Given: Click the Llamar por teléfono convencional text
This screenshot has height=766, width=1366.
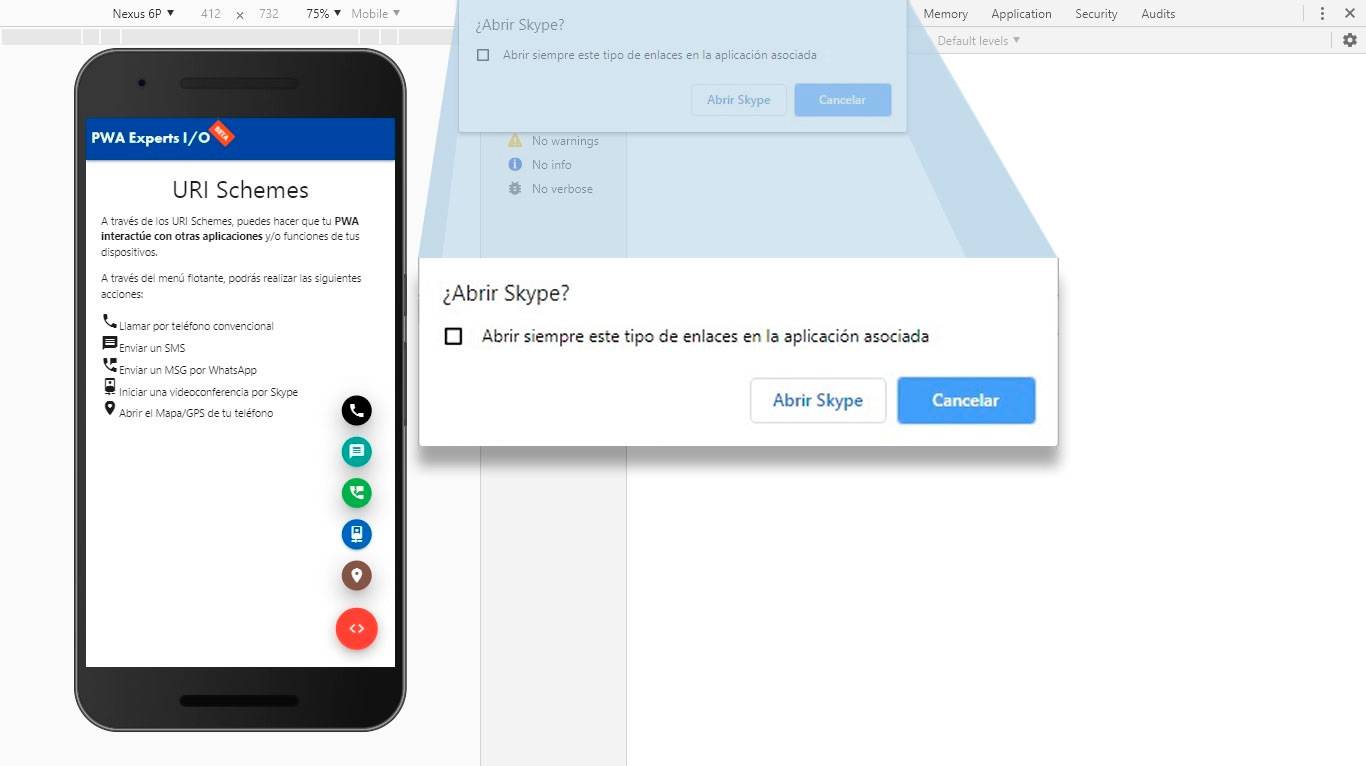Looking at the screenshot, I should 196,326.
